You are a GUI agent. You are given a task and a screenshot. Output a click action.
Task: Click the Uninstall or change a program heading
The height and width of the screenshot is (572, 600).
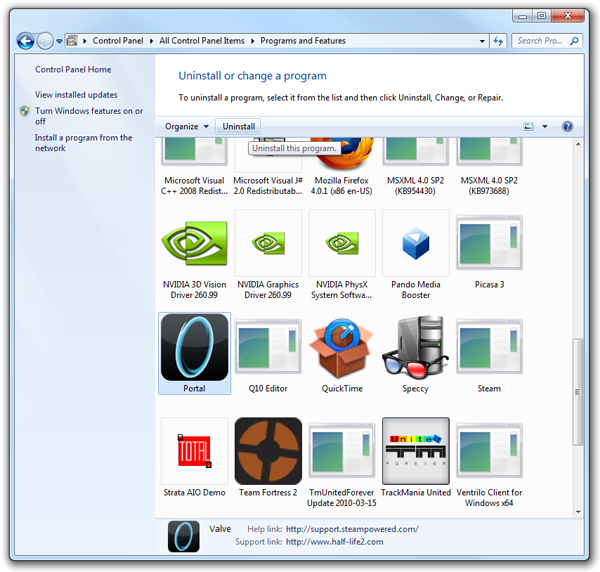pos(253,76)
